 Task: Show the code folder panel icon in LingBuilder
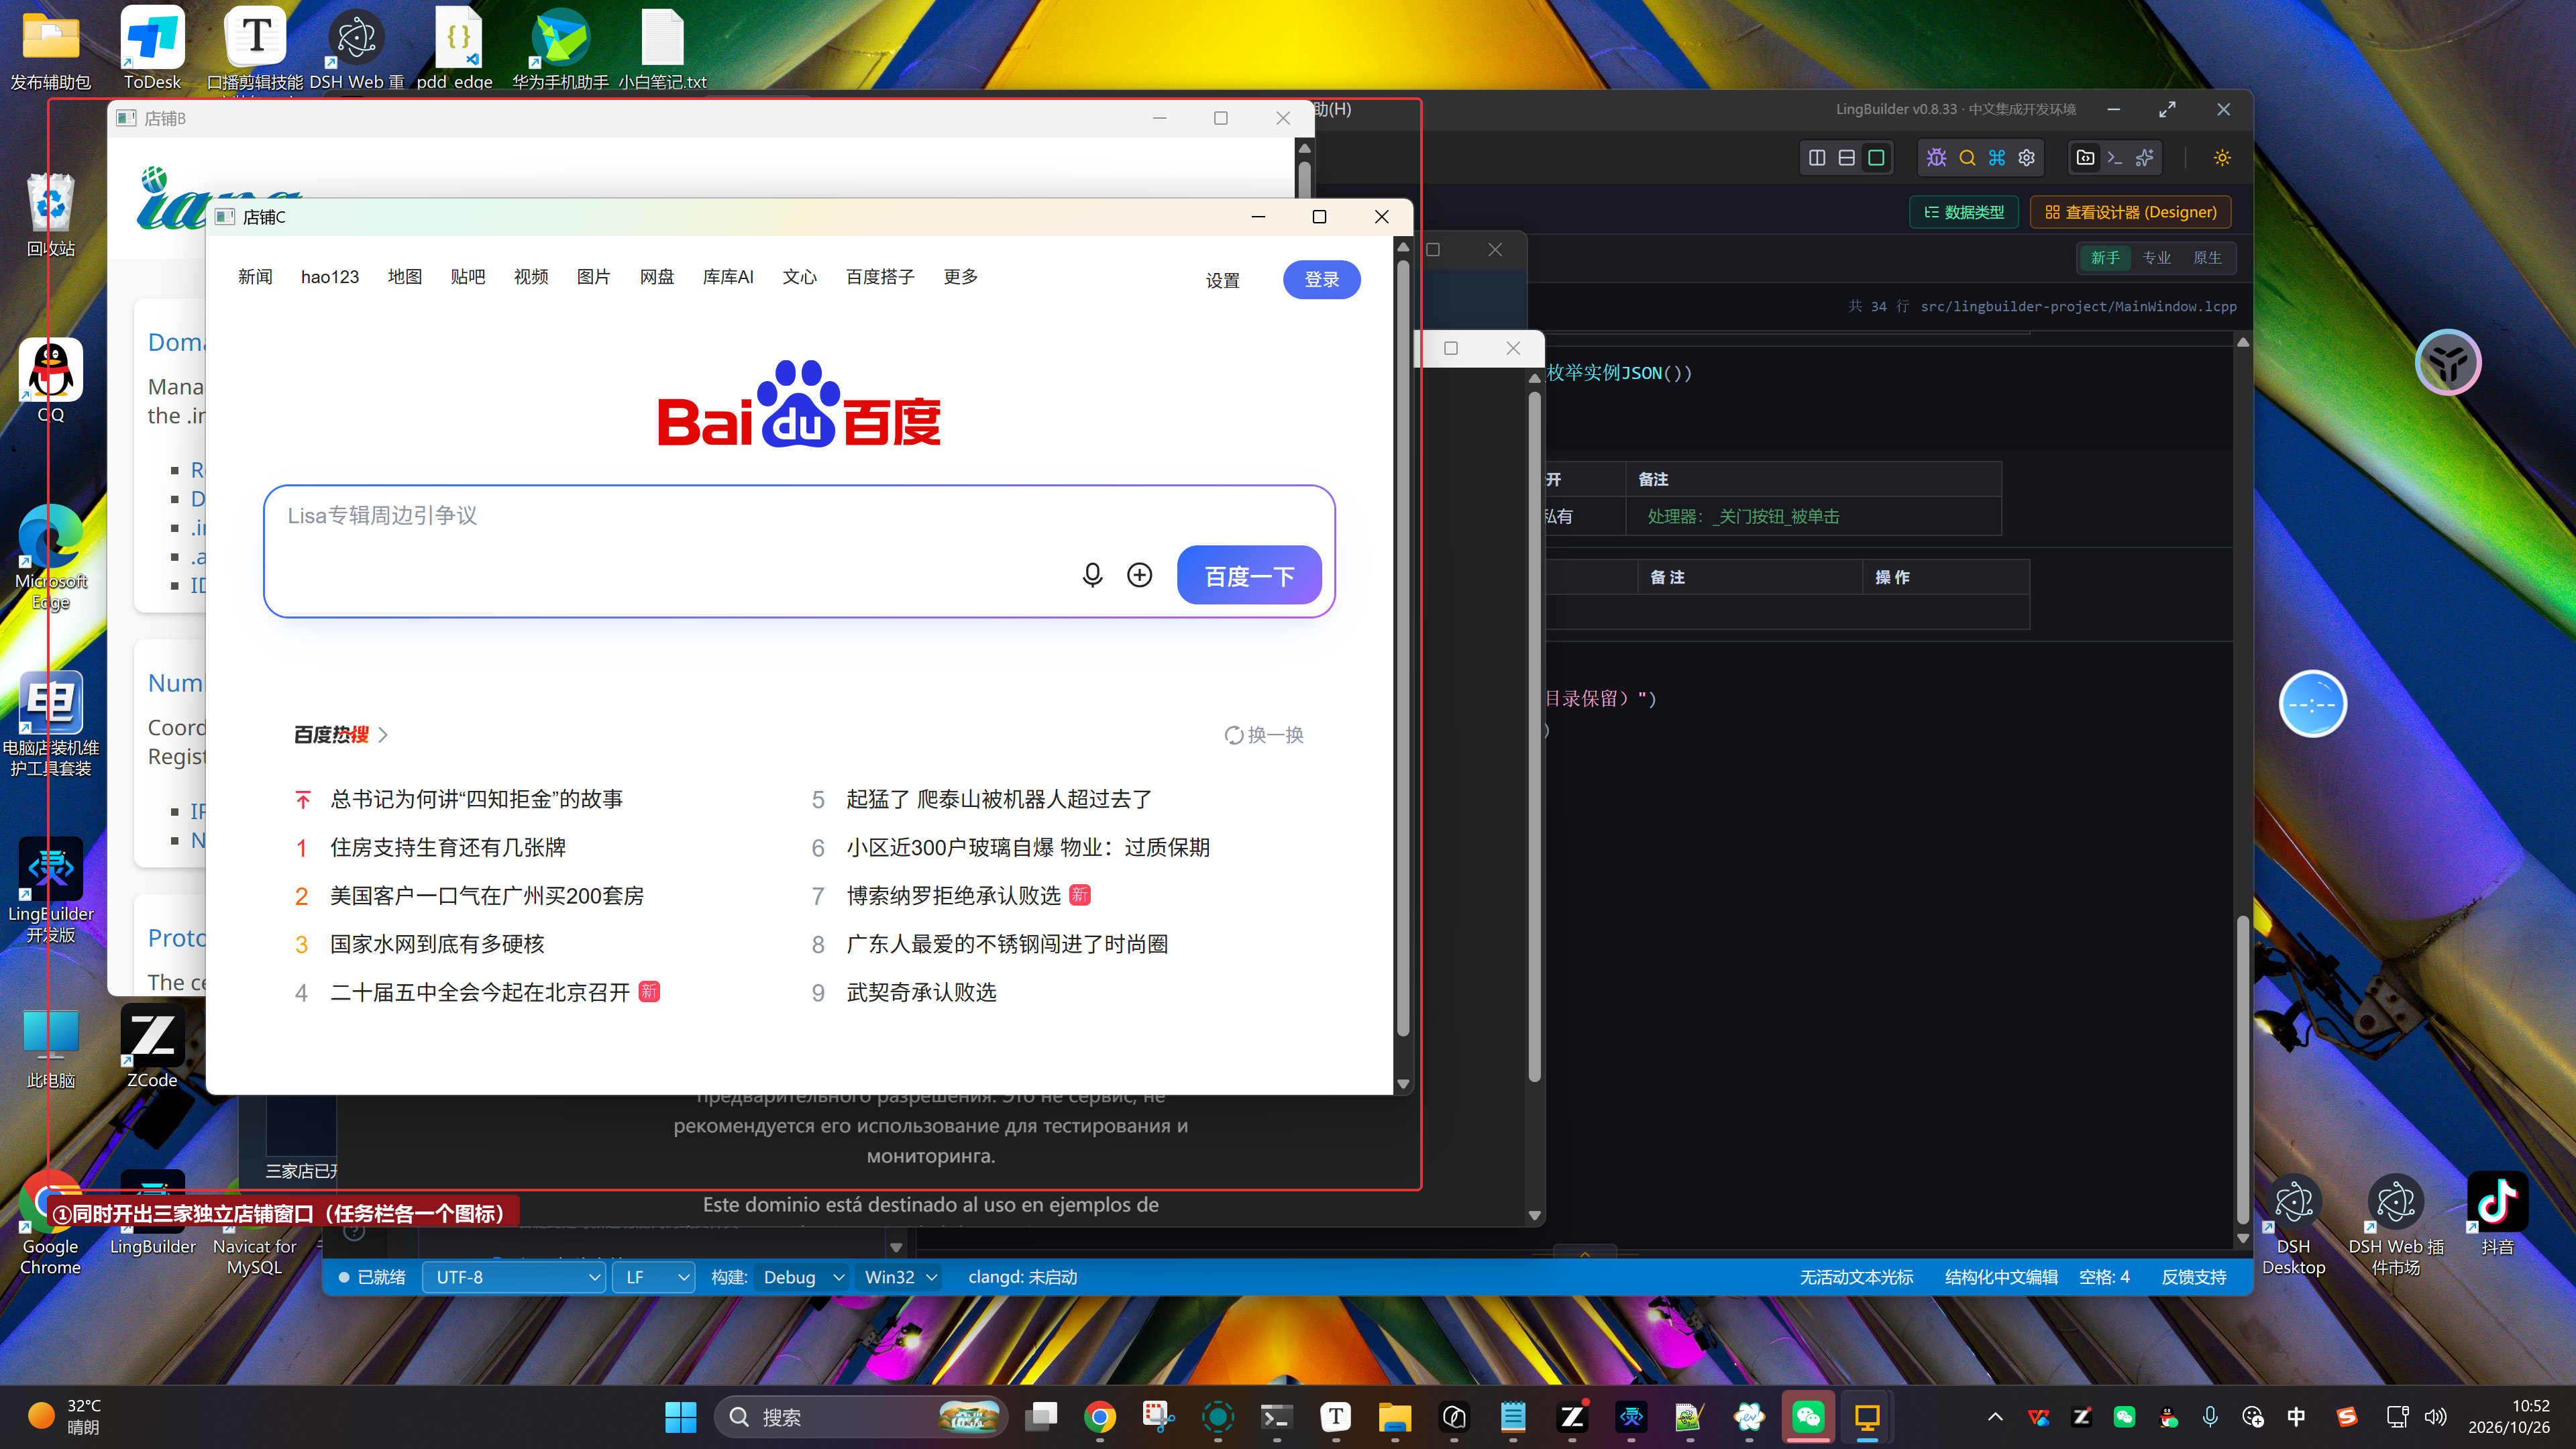[2085, 158]
